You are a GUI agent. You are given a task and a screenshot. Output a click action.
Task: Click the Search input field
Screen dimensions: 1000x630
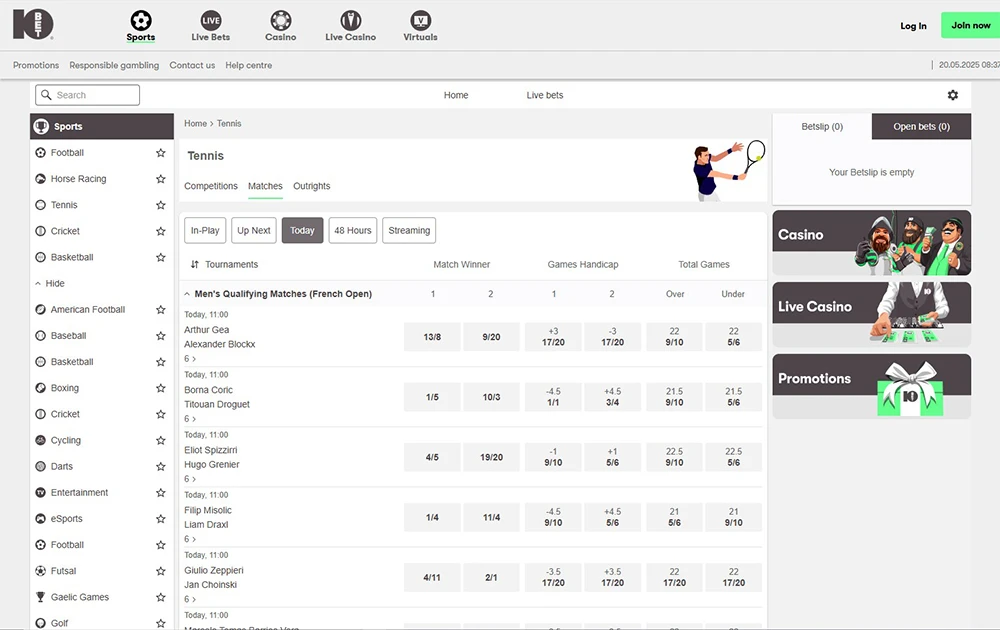(x=88, y=95)
